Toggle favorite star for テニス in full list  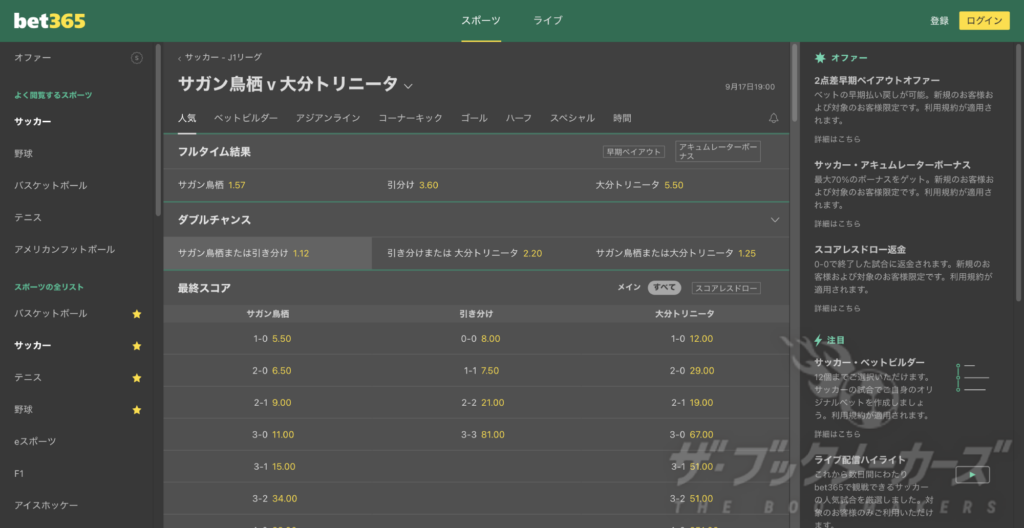click(136, 378)
